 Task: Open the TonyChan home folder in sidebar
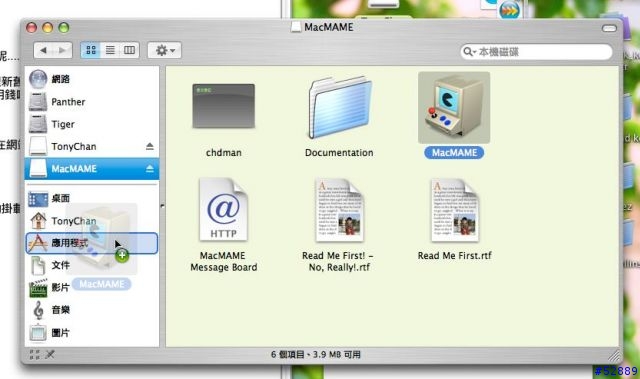92,221
